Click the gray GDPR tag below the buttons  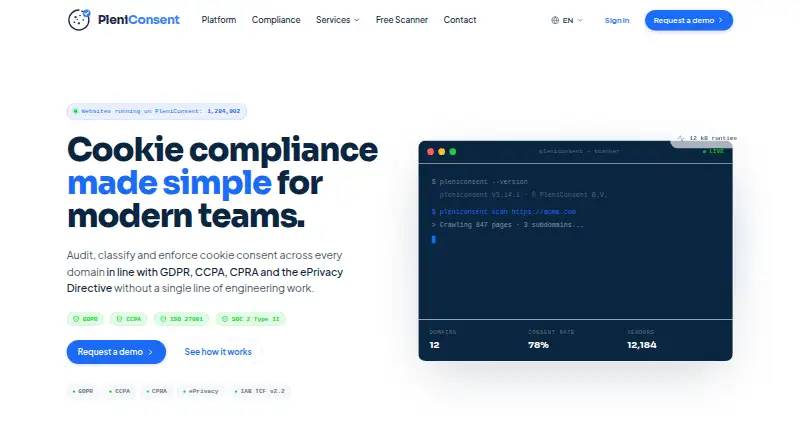83,392
